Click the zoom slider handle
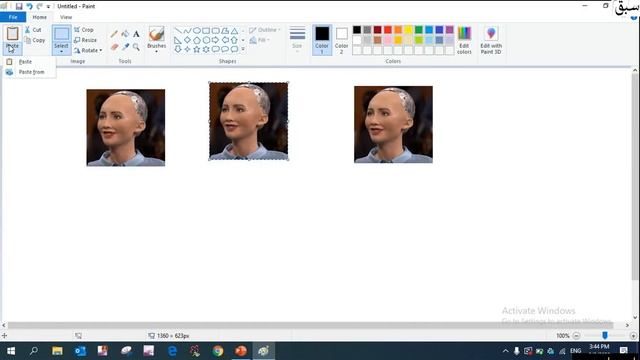The height and width of the screenshot is (360, 640). coord(605,336)
